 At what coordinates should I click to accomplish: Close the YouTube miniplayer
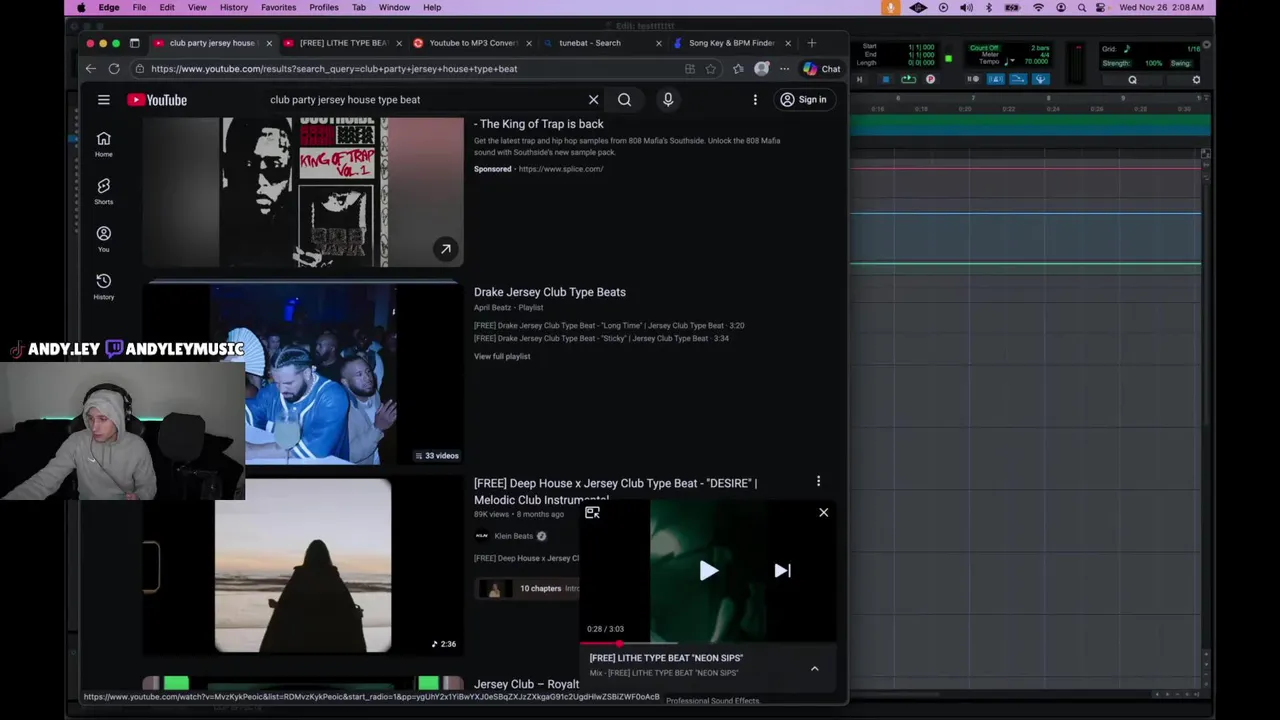coord(824,512)
